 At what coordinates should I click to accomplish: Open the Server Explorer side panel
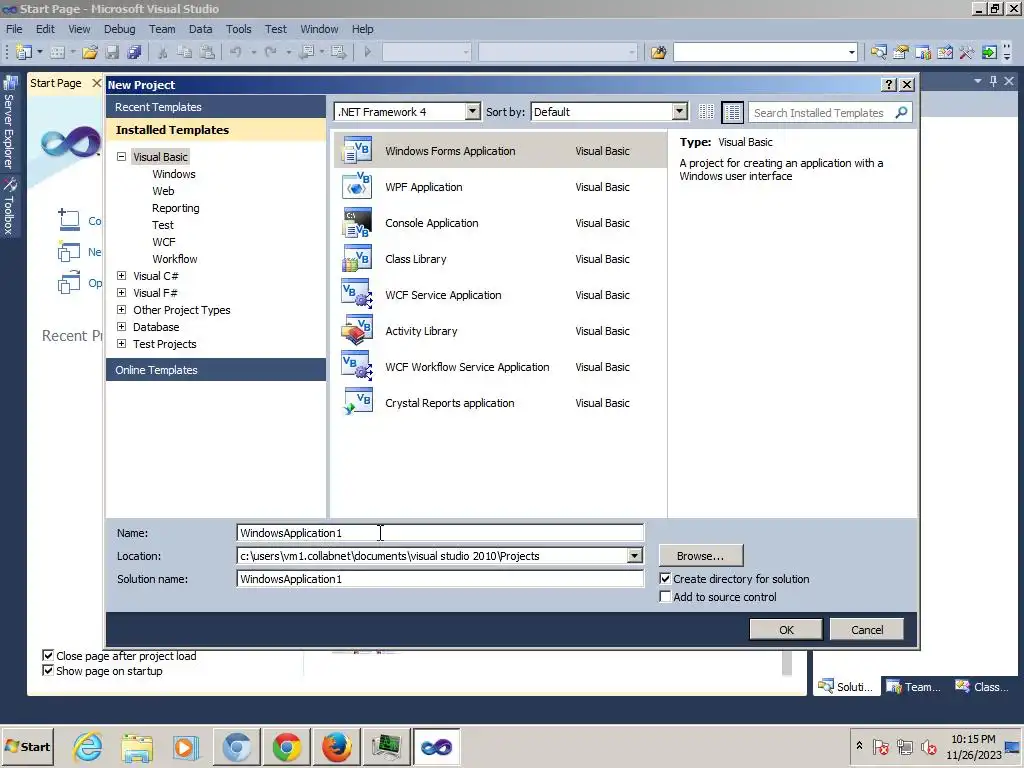coord(9,122)
